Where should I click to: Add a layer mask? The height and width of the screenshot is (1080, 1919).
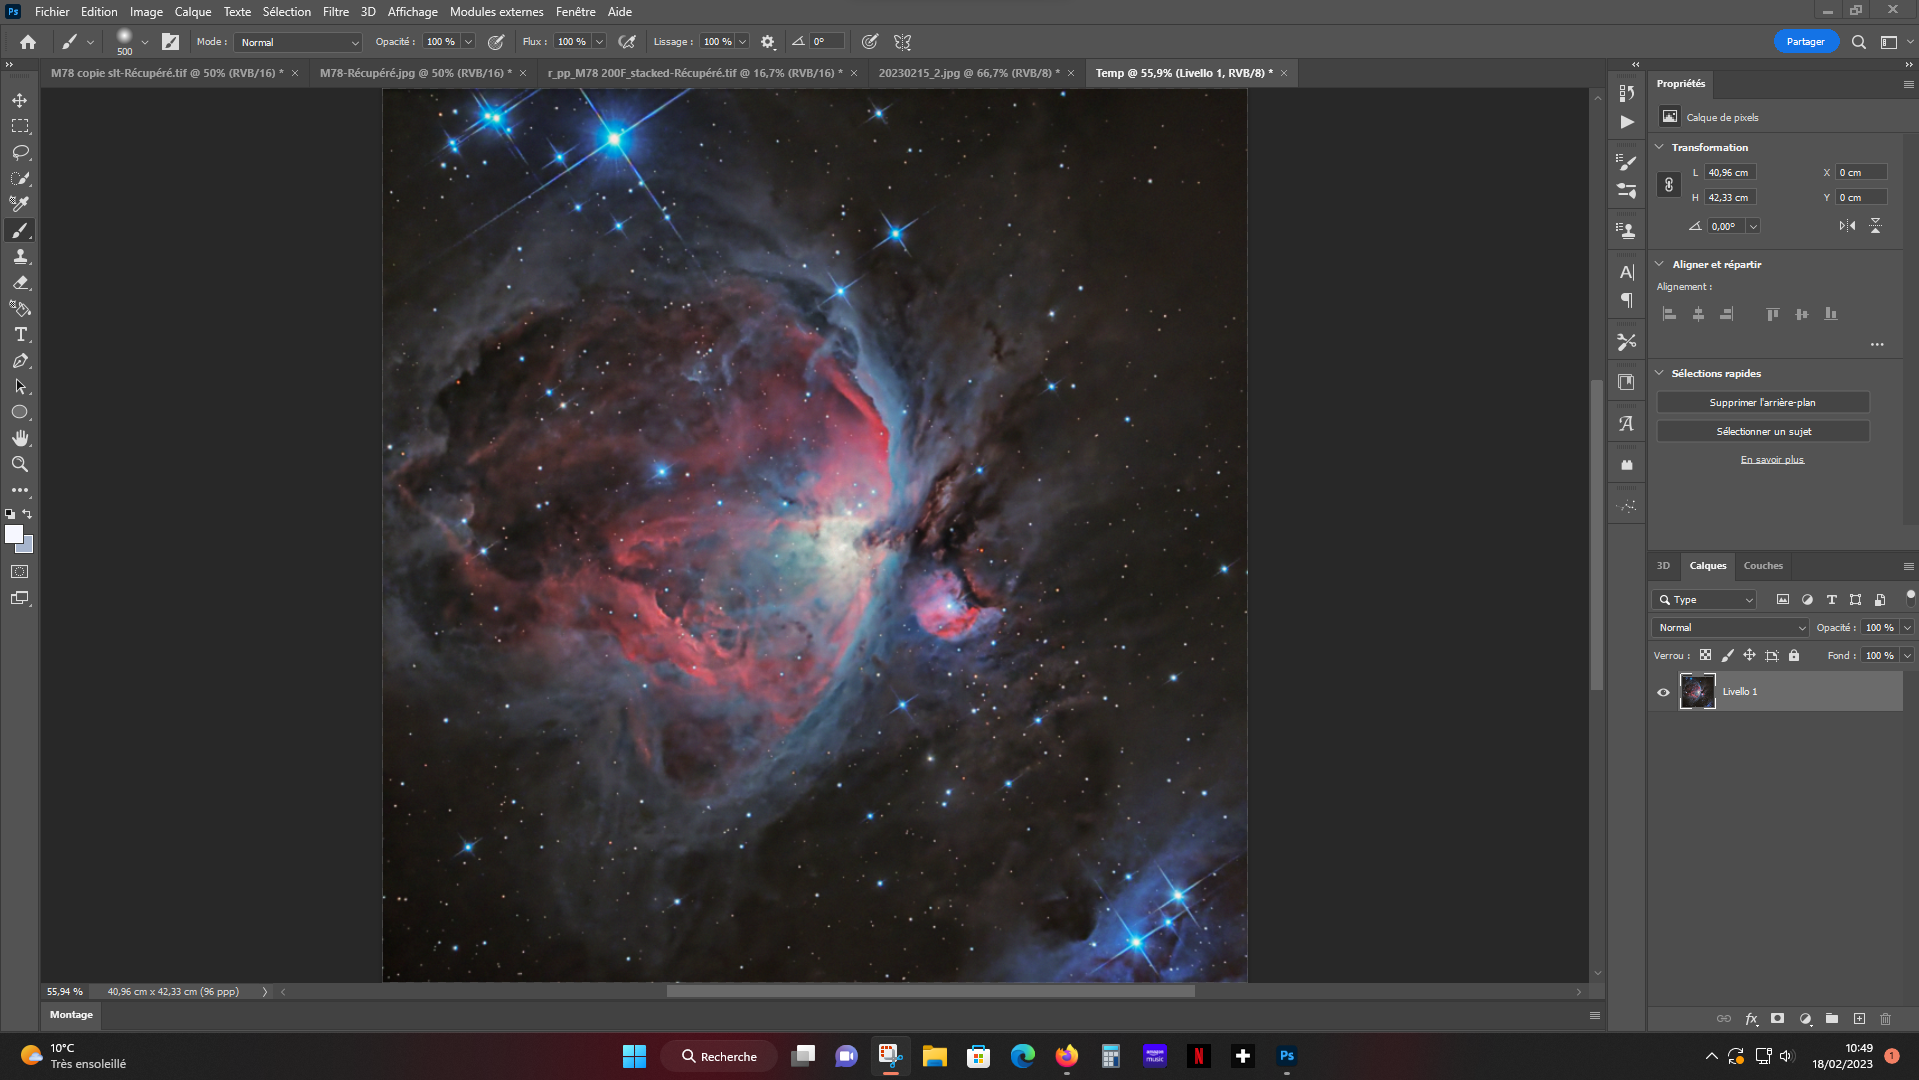click(x=1777, y=1019)
